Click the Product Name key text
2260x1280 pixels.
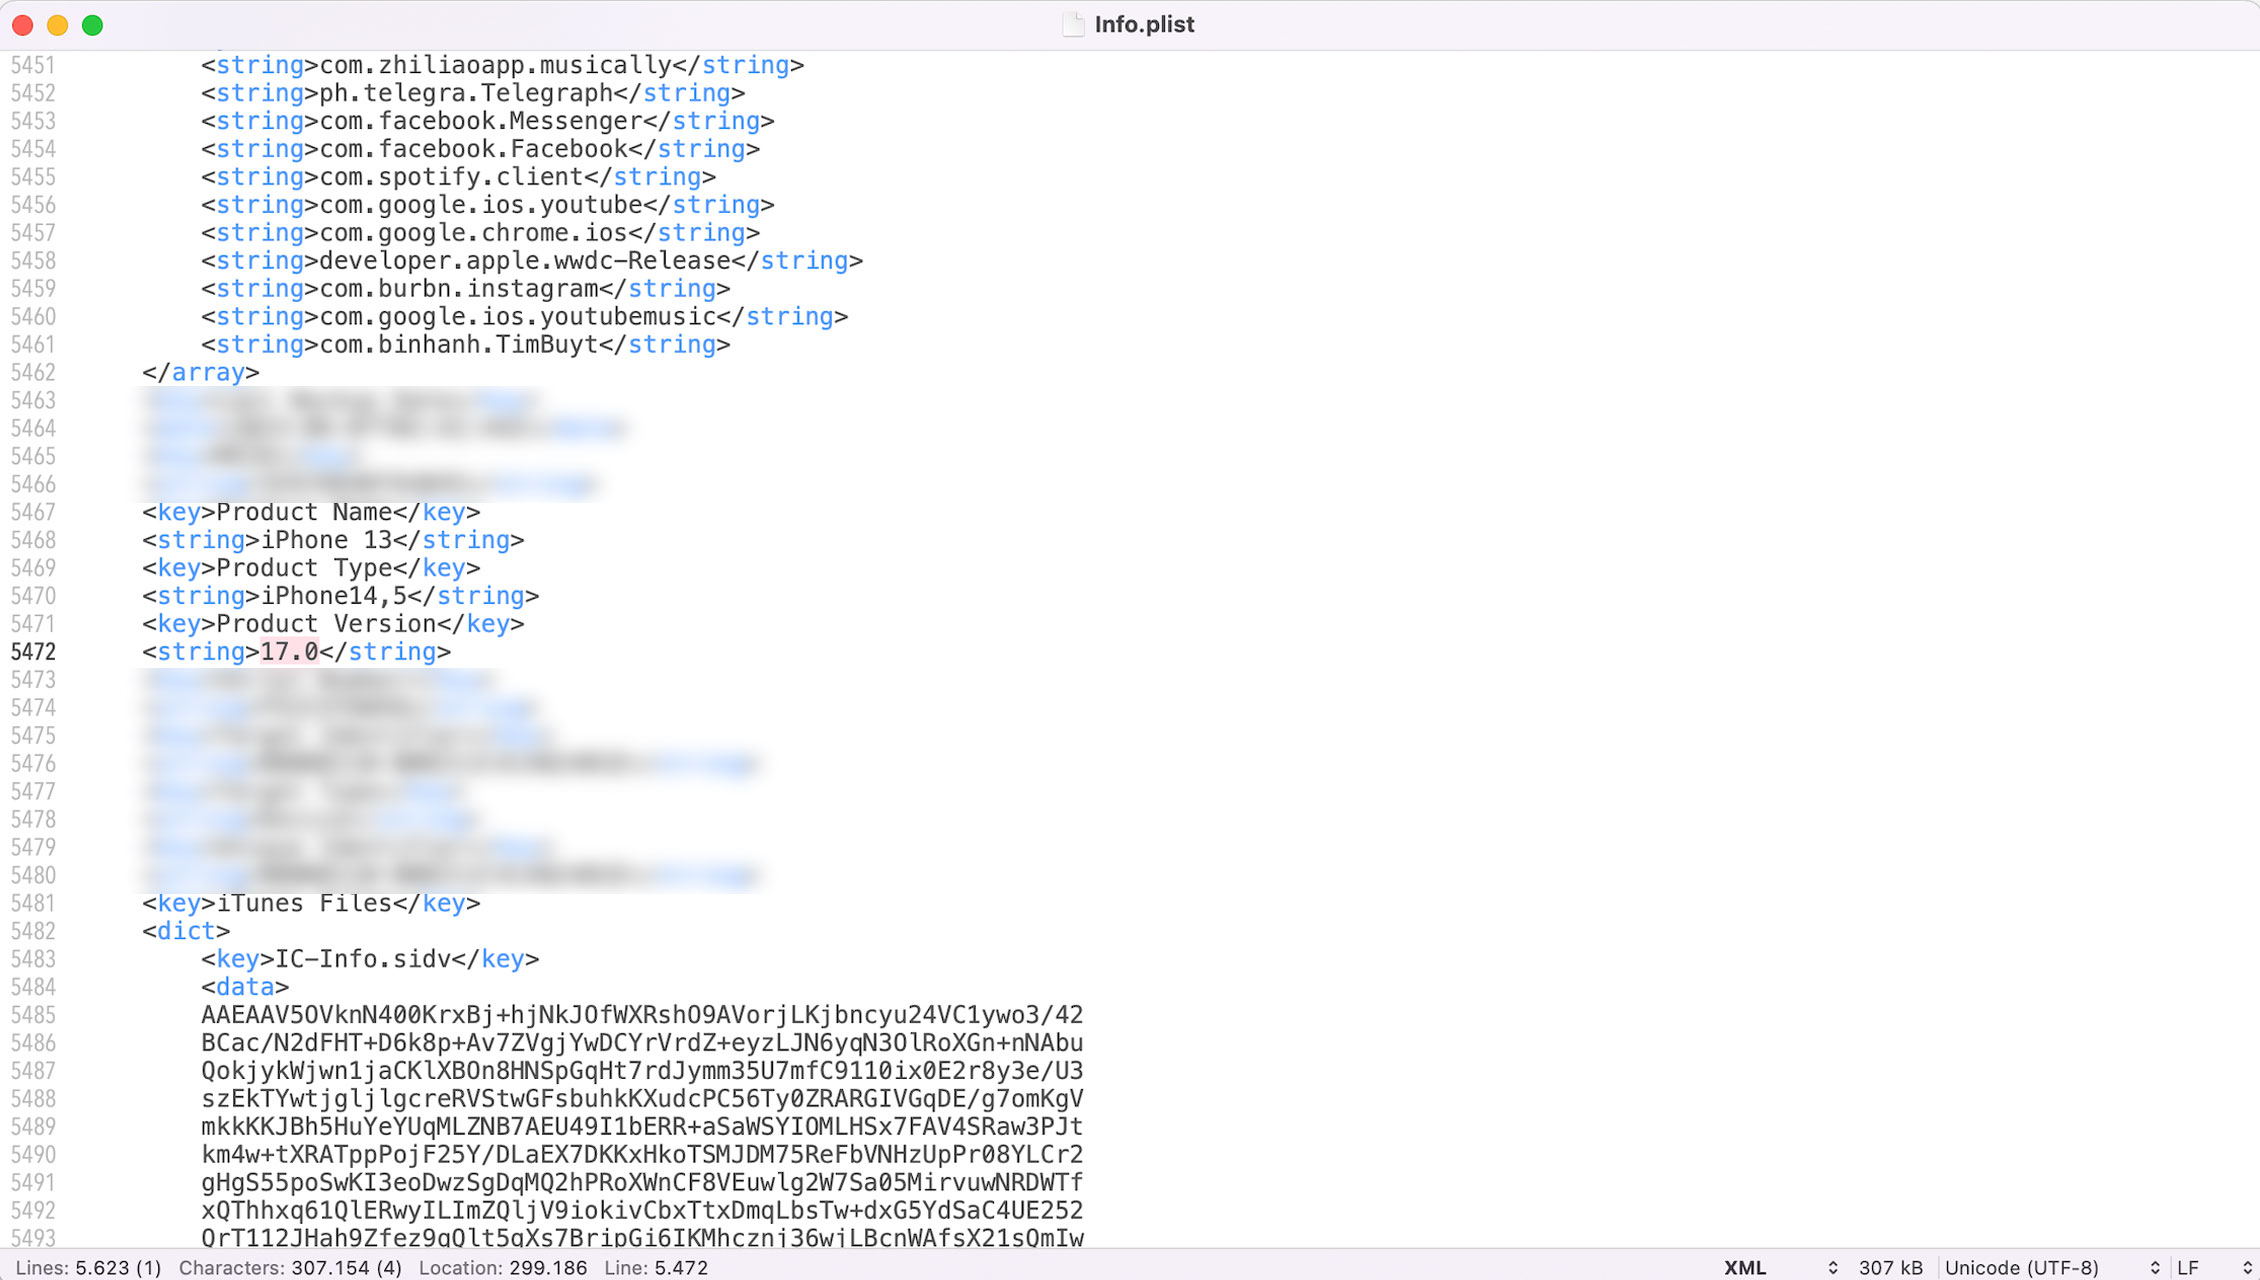[x=304, y=512]
